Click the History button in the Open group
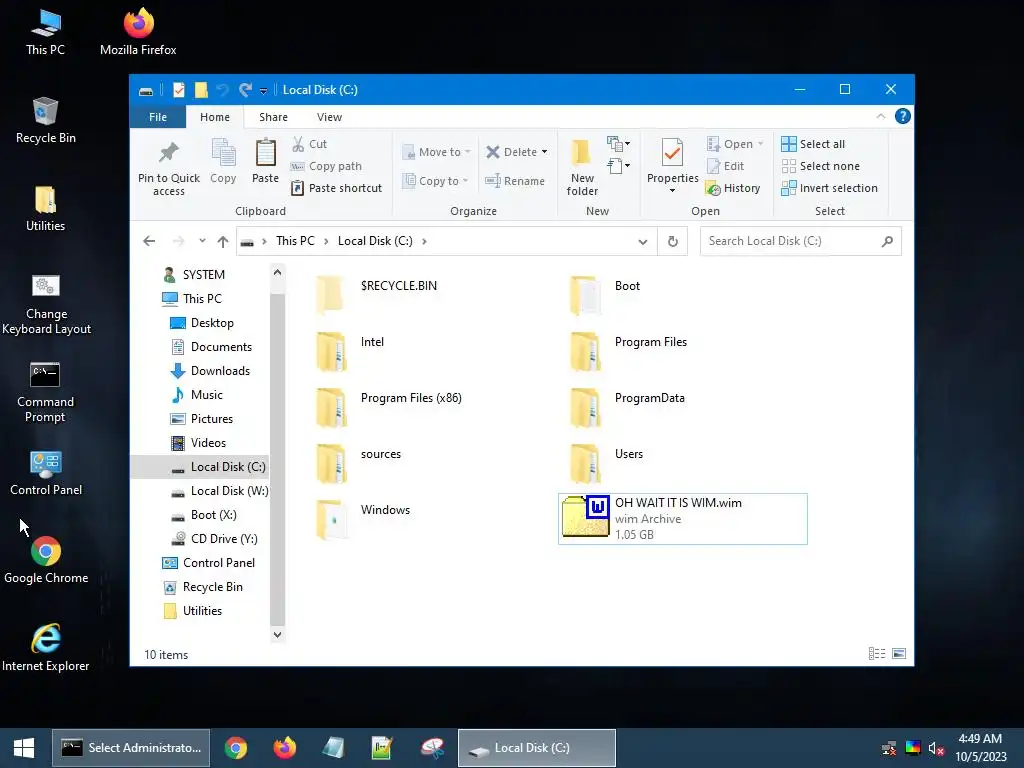This screenshot has width=1024, height=768. [733, 188]
